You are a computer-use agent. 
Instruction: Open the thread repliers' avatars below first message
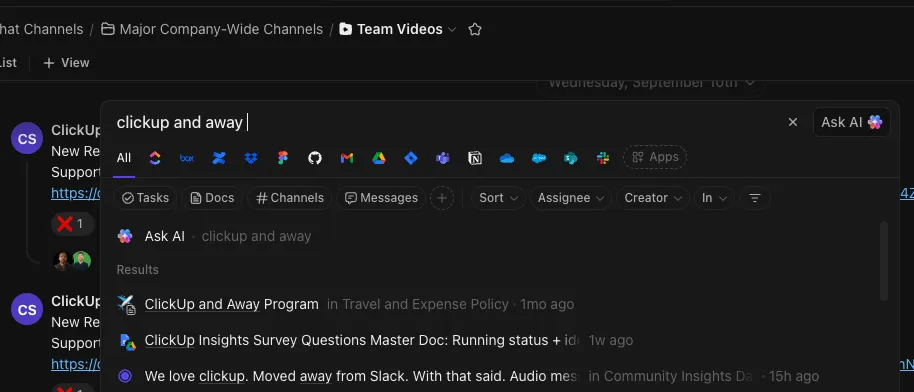(x=72, y=260)
